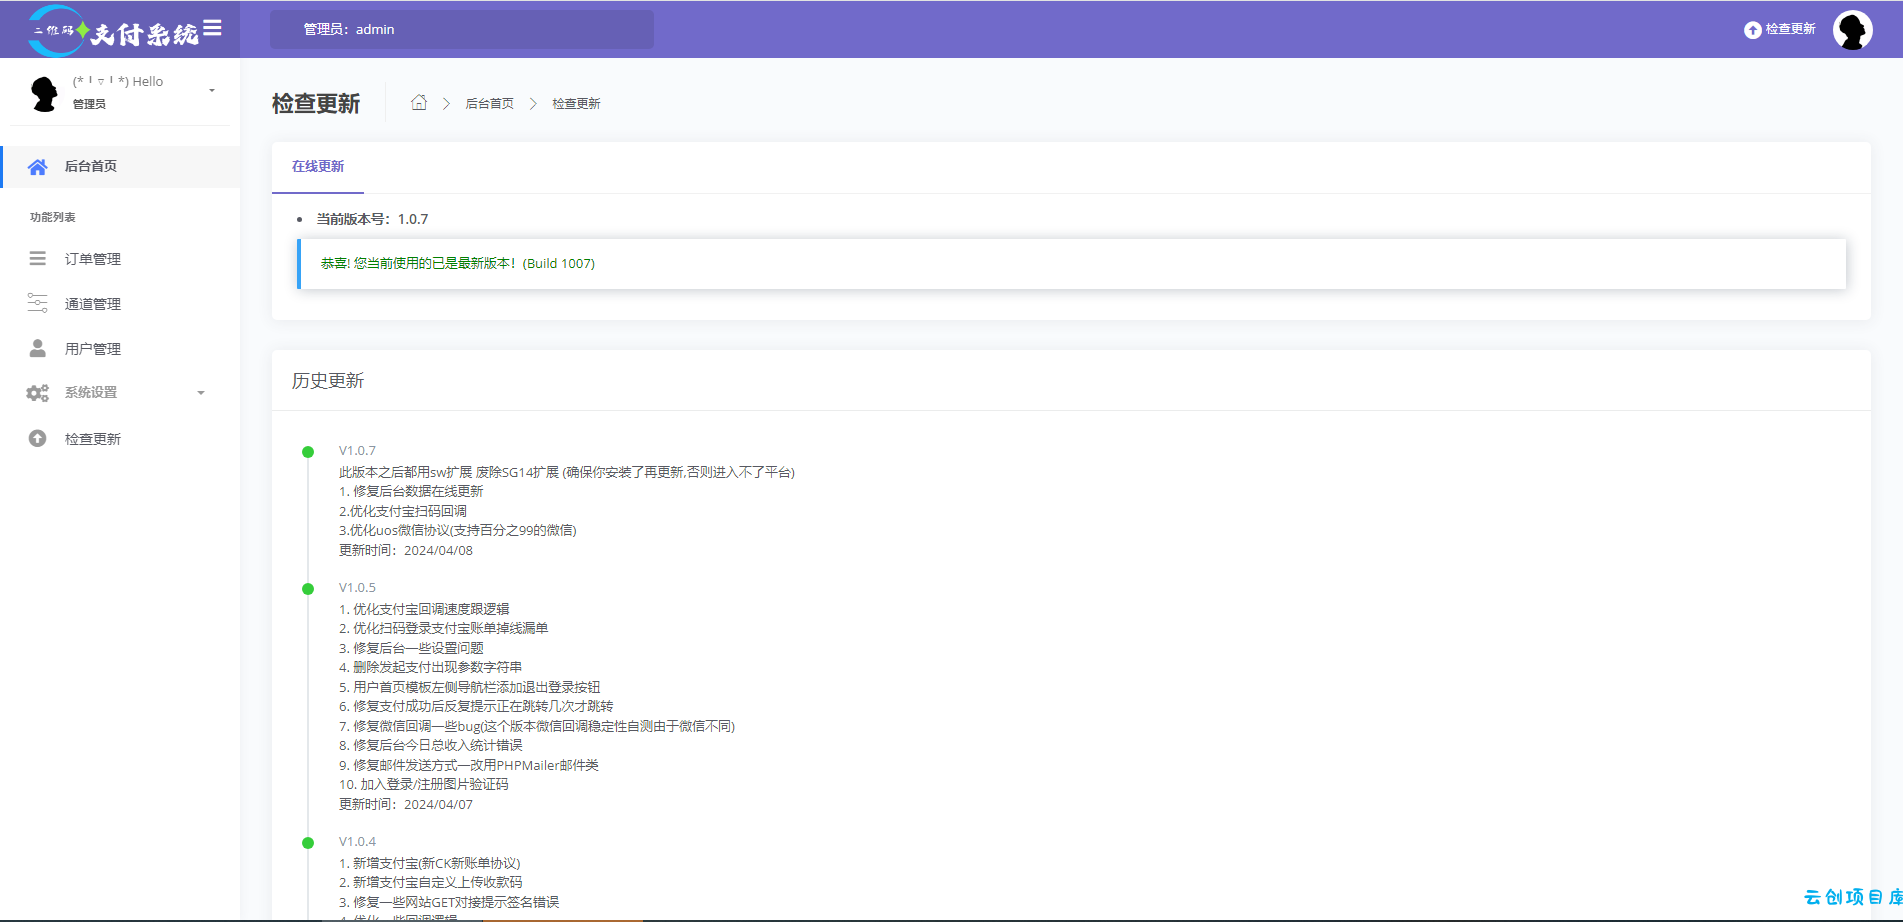Click the sw扩展 notice line under V1.0.7
The width and height of the screenshot is (1903, 922).
point(566,472)
